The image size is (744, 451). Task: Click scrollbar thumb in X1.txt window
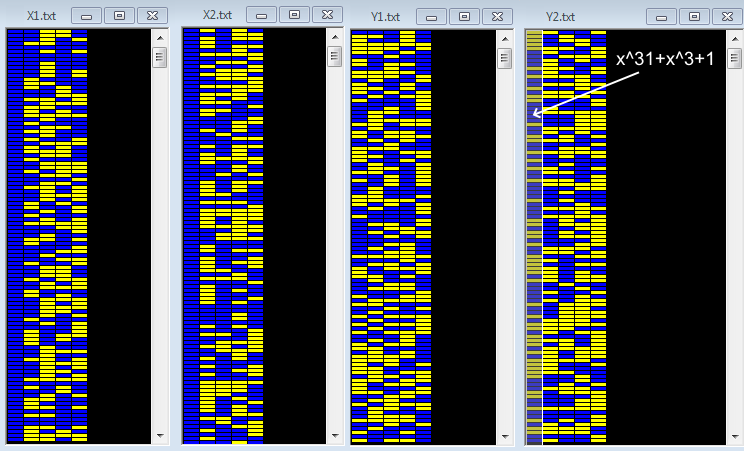point(160,57)
